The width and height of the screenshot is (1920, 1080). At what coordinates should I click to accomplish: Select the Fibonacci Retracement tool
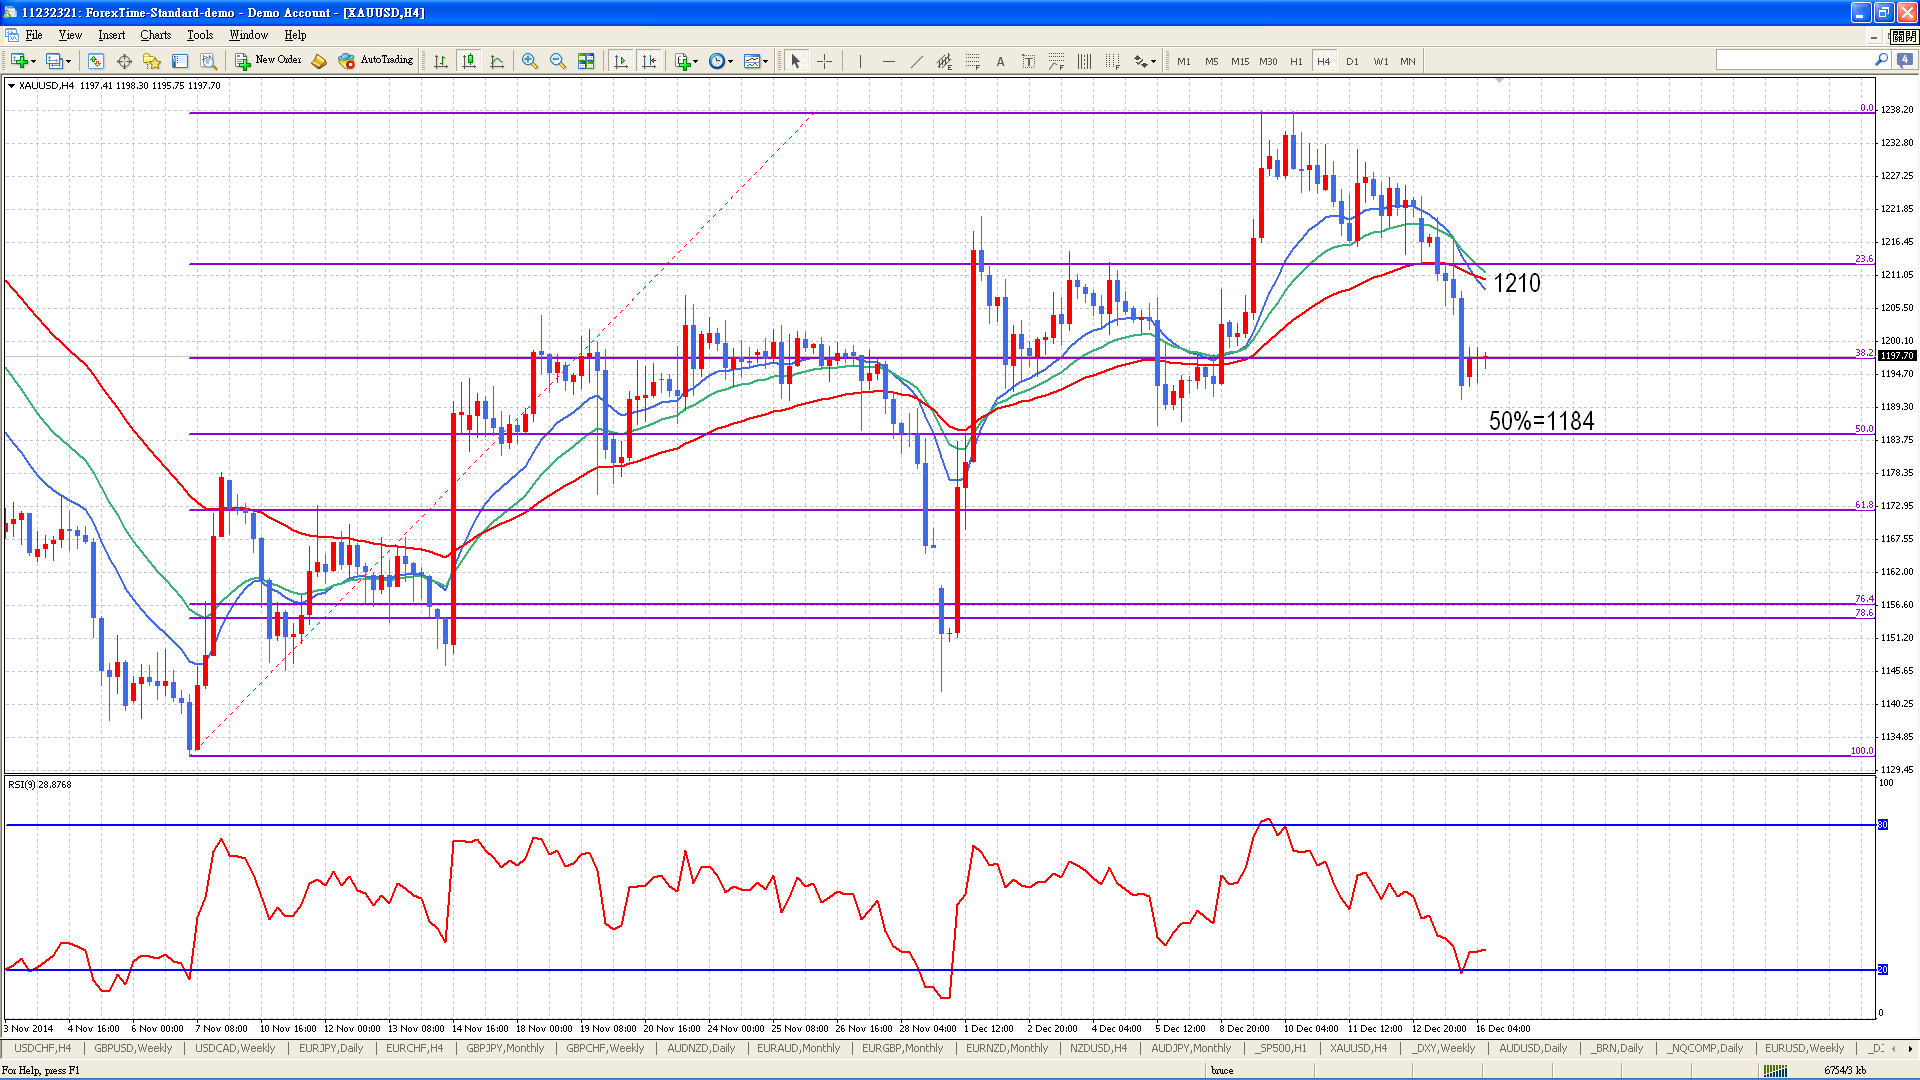(972, 61)
